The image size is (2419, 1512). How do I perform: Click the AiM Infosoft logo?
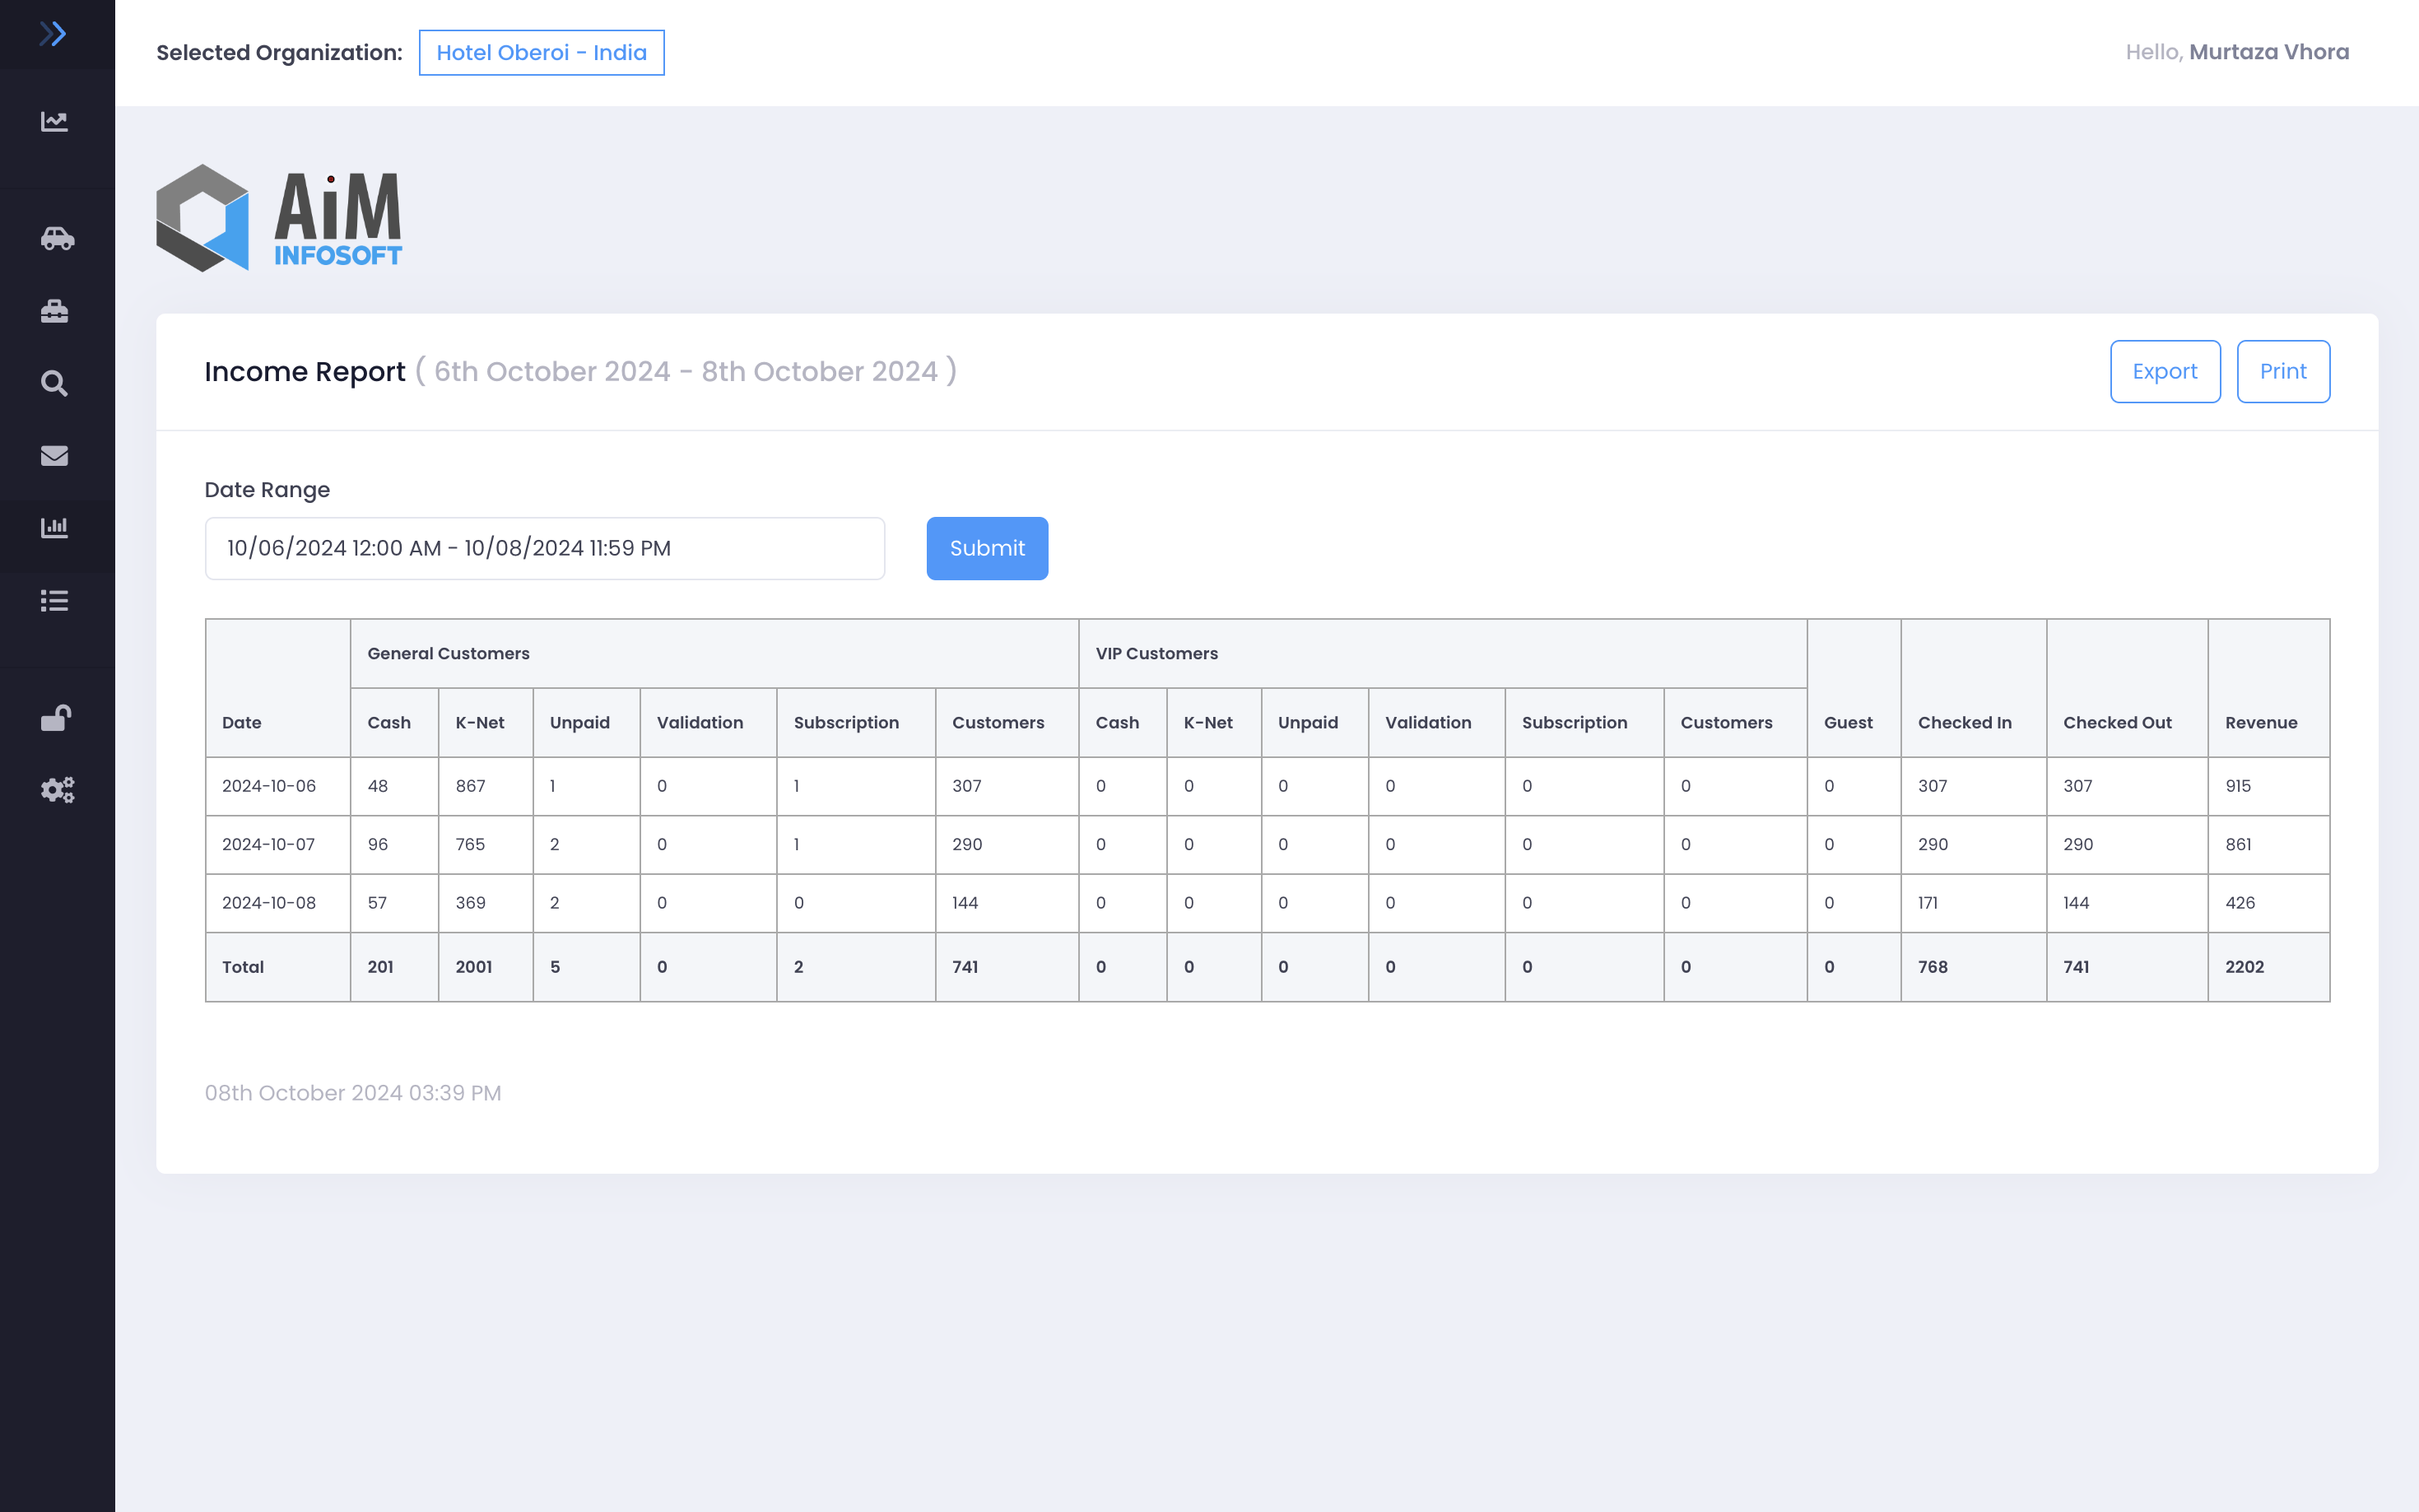279,218
